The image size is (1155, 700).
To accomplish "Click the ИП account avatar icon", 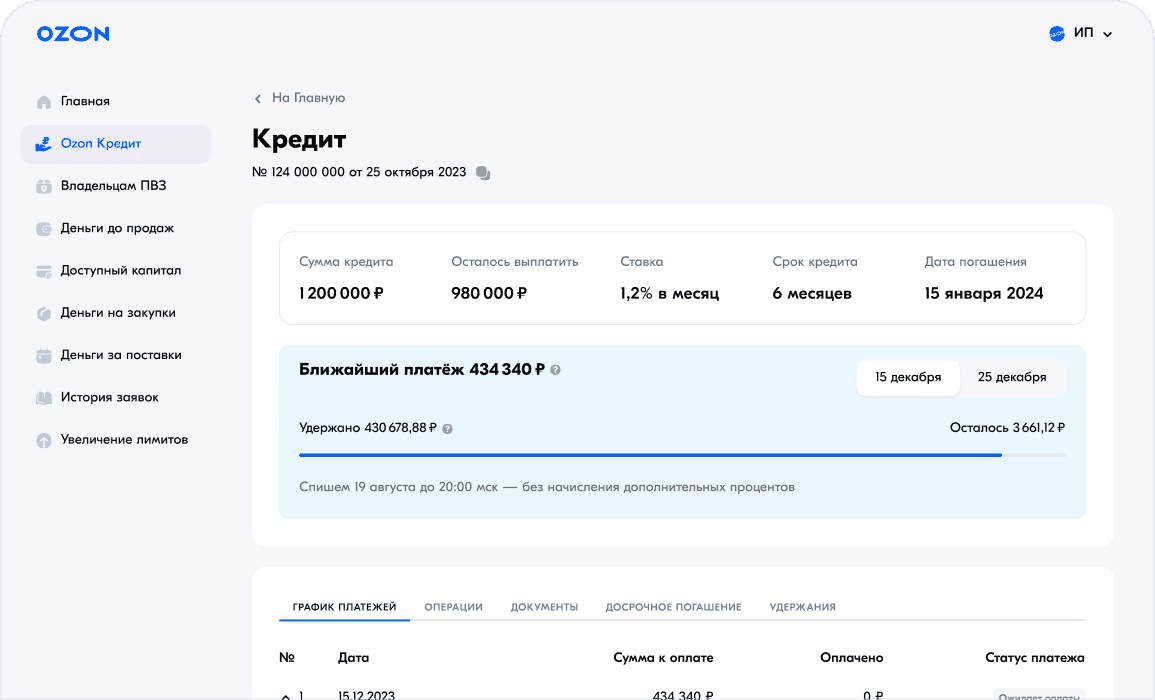I will [1057, 34].
